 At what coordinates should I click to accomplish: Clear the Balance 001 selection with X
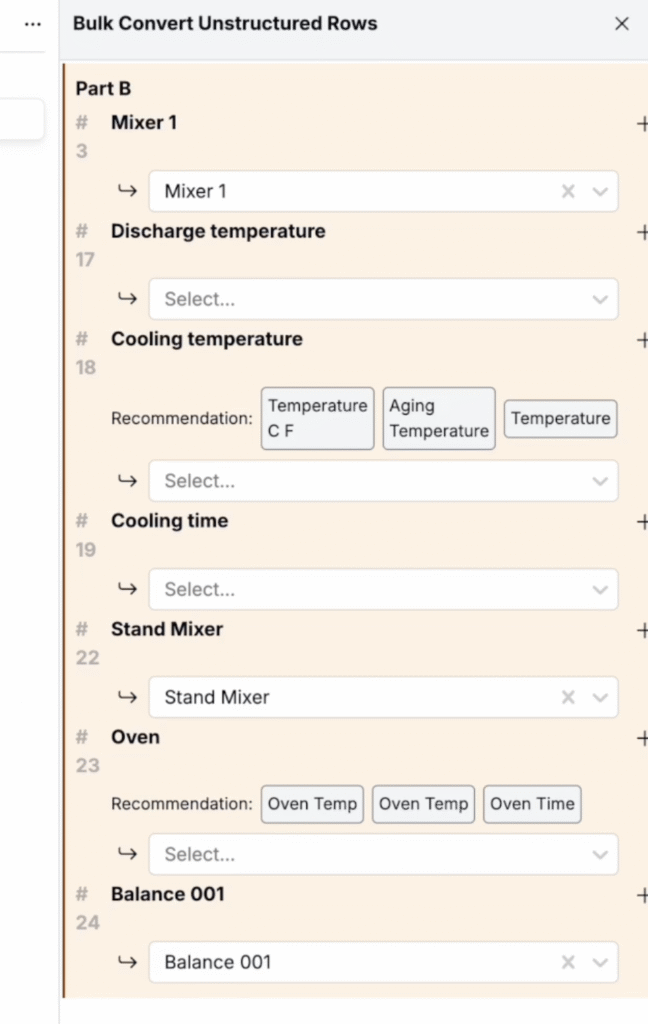(x=568, y=962)
